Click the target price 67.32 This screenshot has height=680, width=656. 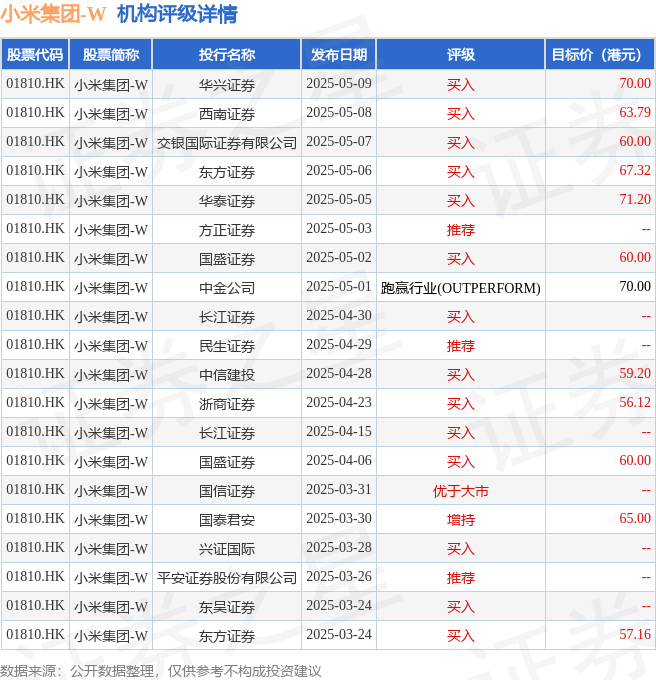pyautogui.click(x=635, y=170)
